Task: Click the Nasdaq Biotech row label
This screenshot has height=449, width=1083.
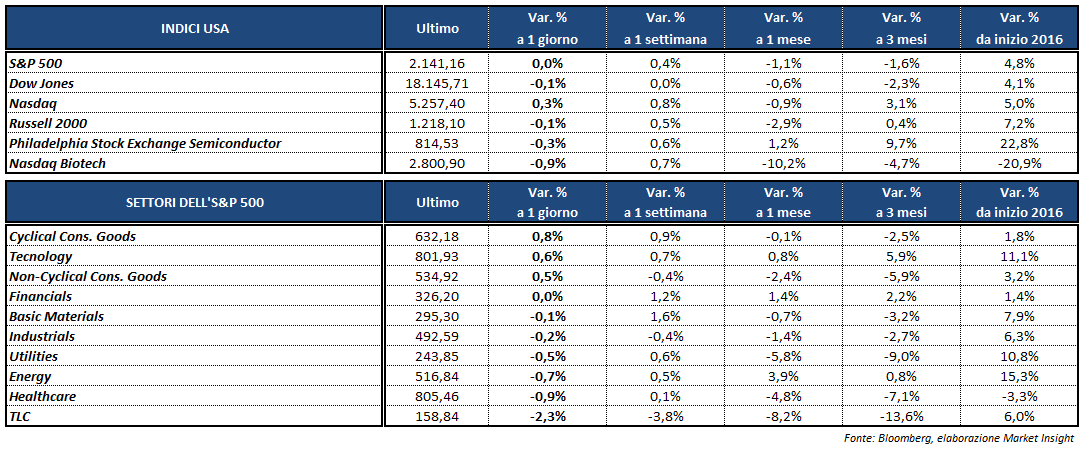Action: point(60,164)
